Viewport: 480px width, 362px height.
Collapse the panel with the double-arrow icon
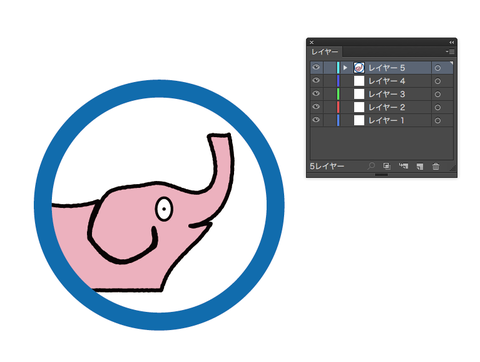click(x=451, y=42)
